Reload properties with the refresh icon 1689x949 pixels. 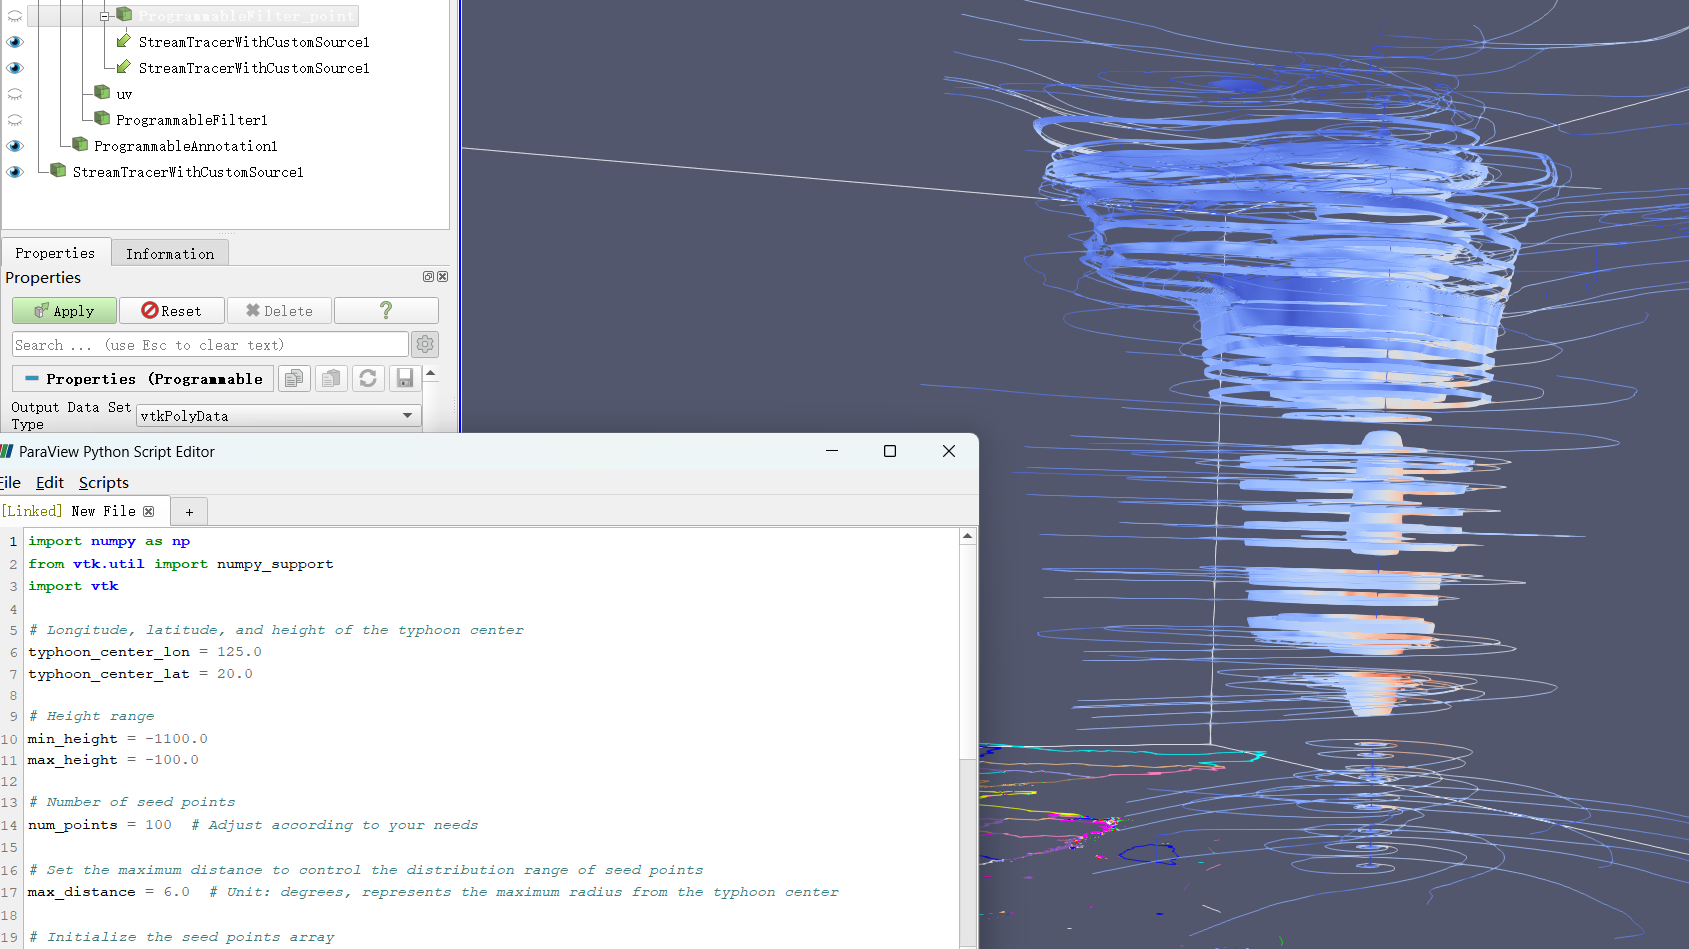pos(368,379)
